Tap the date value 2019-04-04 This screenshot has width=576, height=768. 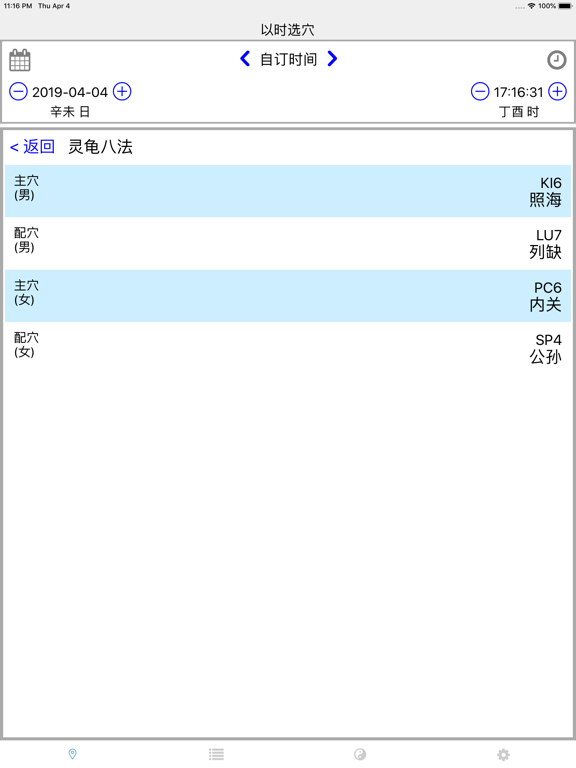[70, 92]
